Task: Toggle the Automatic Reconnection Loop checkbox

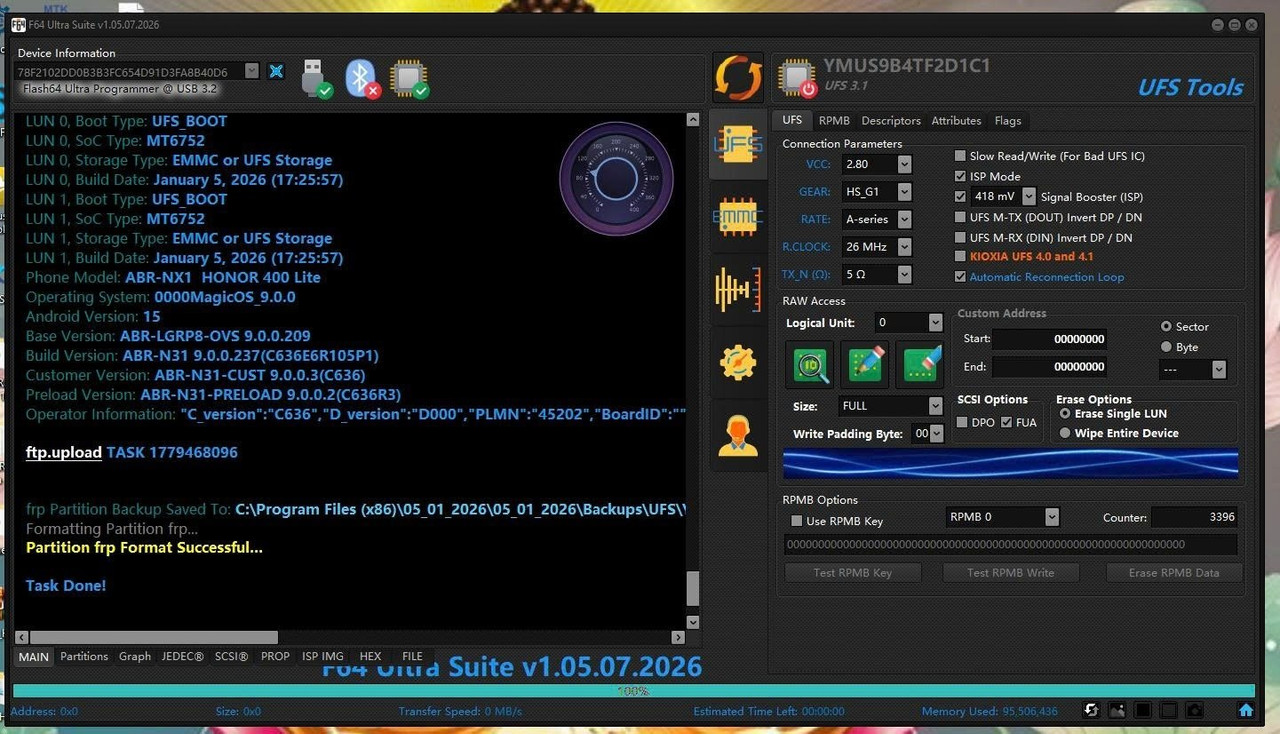Action: tap(960, 277)
